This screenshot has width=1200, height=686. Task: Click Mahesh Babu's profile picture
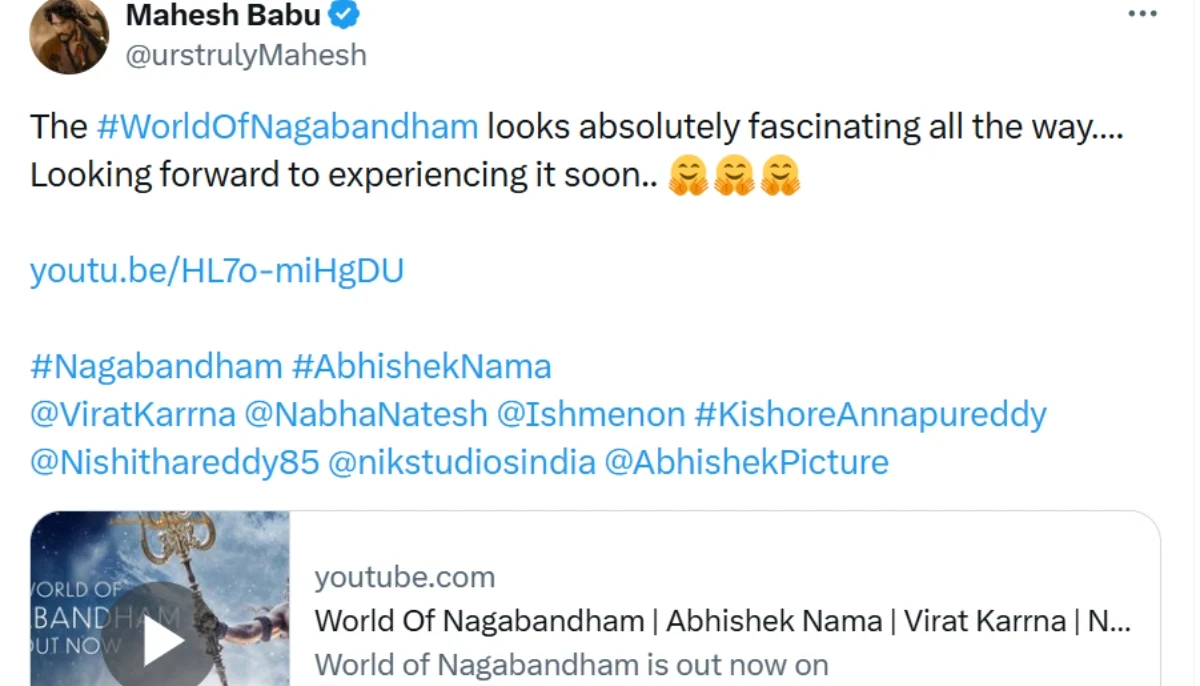(x=68, y=37)
